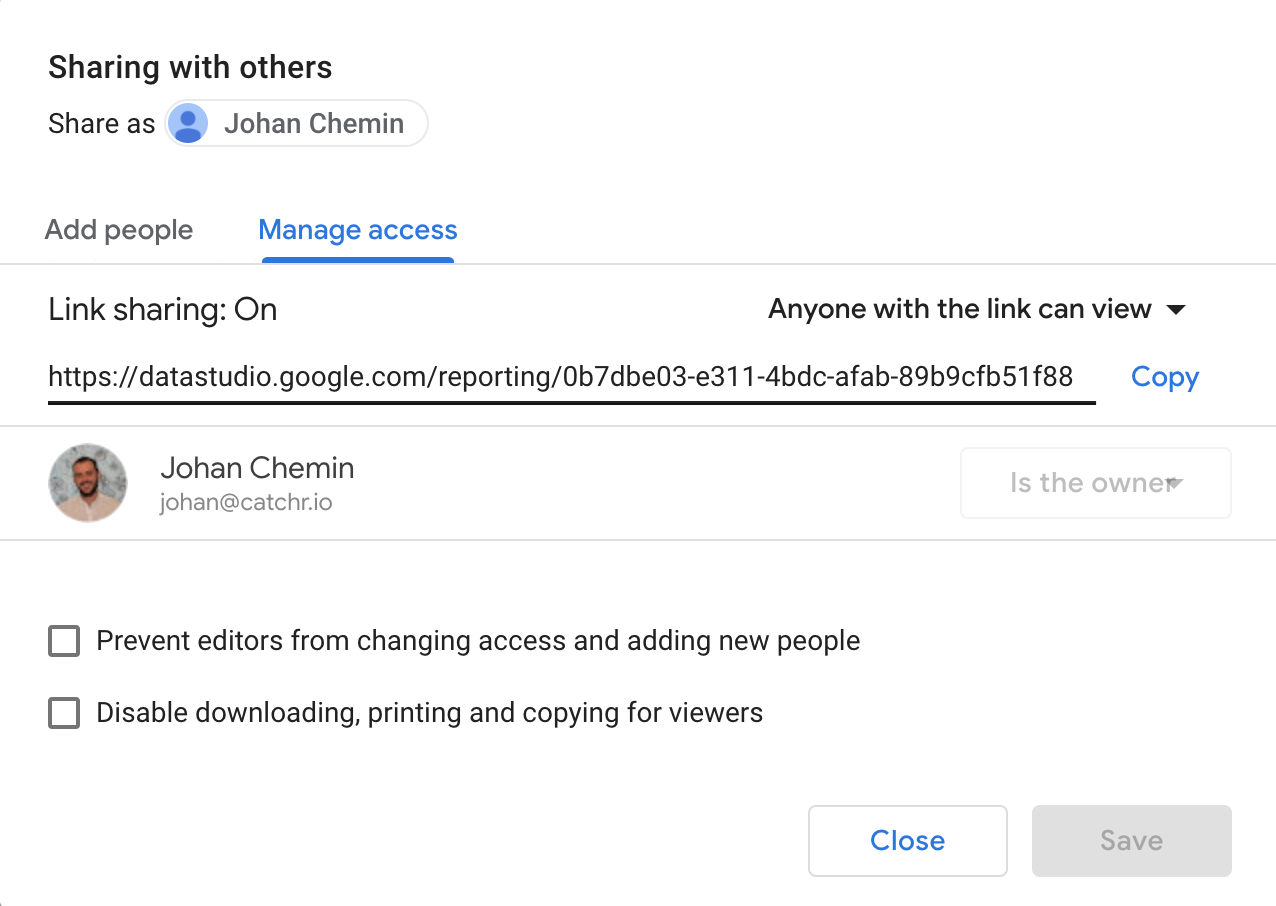This screenshot has height=906, width=1276.
Task: Enable preventing editors from changing access
Action: pyautogui.click(x=63, y=641)
